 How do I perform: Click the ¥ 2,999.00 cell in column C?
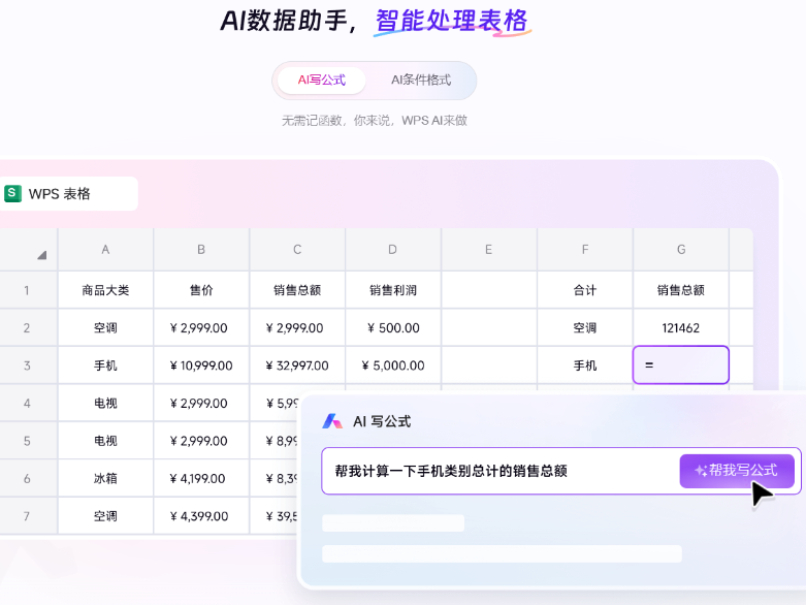pyautogui.click(x=298, y=328)
